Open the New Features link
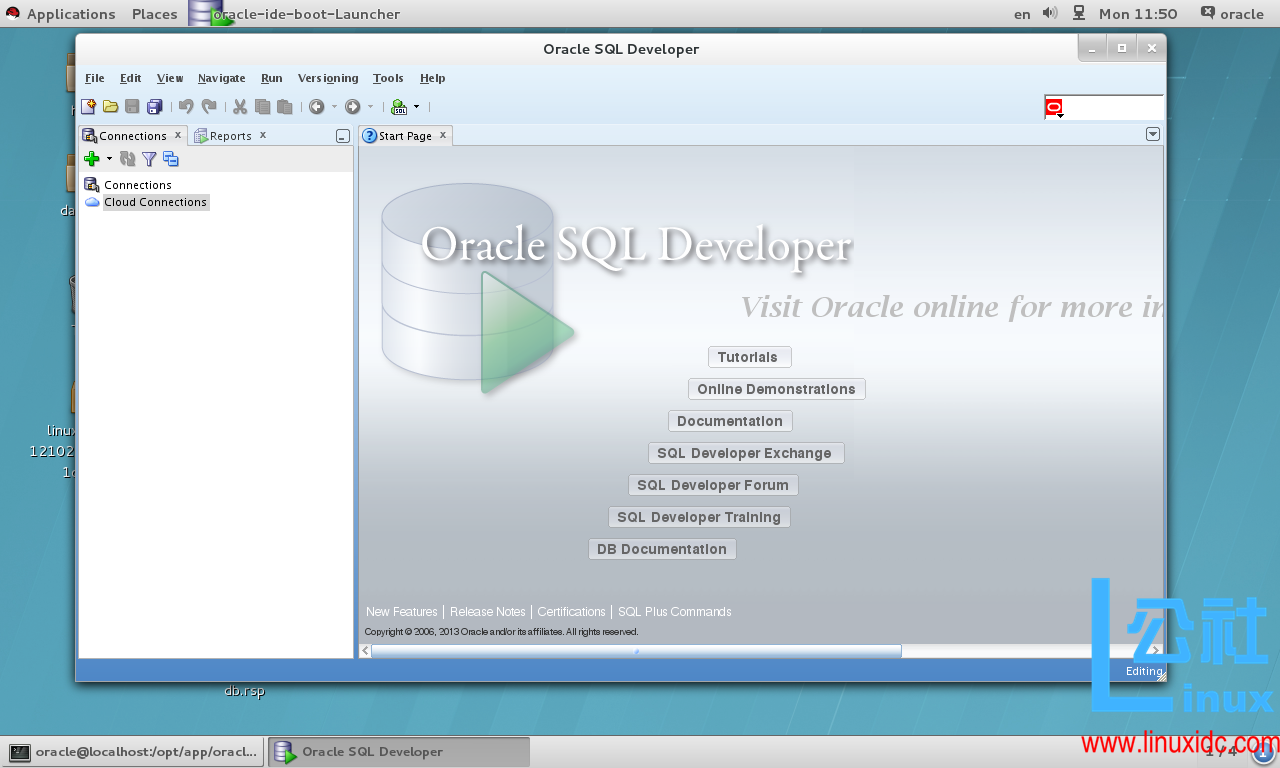1280x768 pixels. point(401,612)
